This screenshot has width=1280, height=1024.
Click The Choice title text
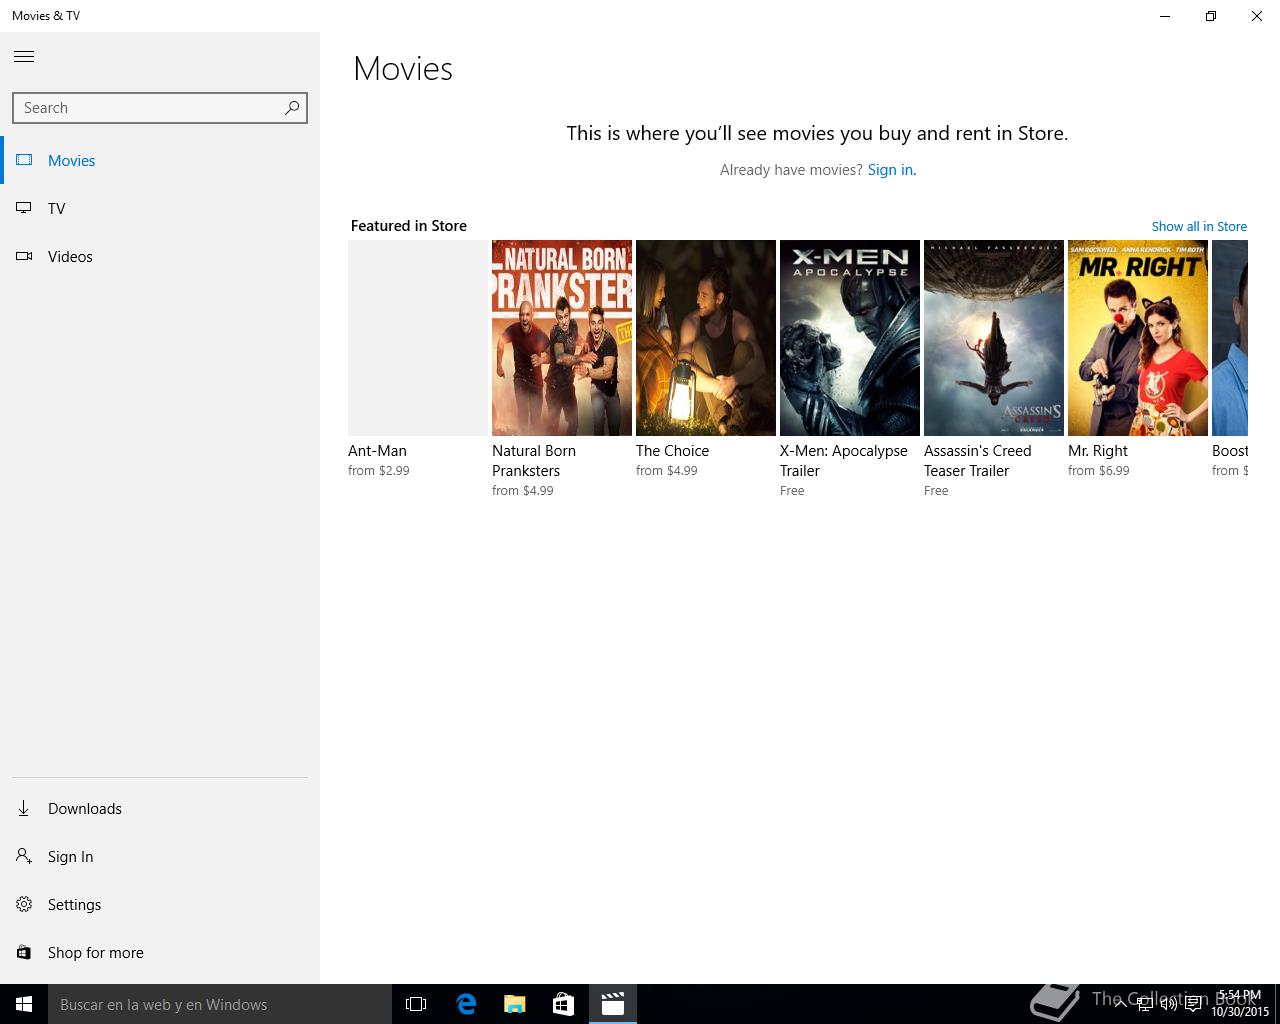672,451
